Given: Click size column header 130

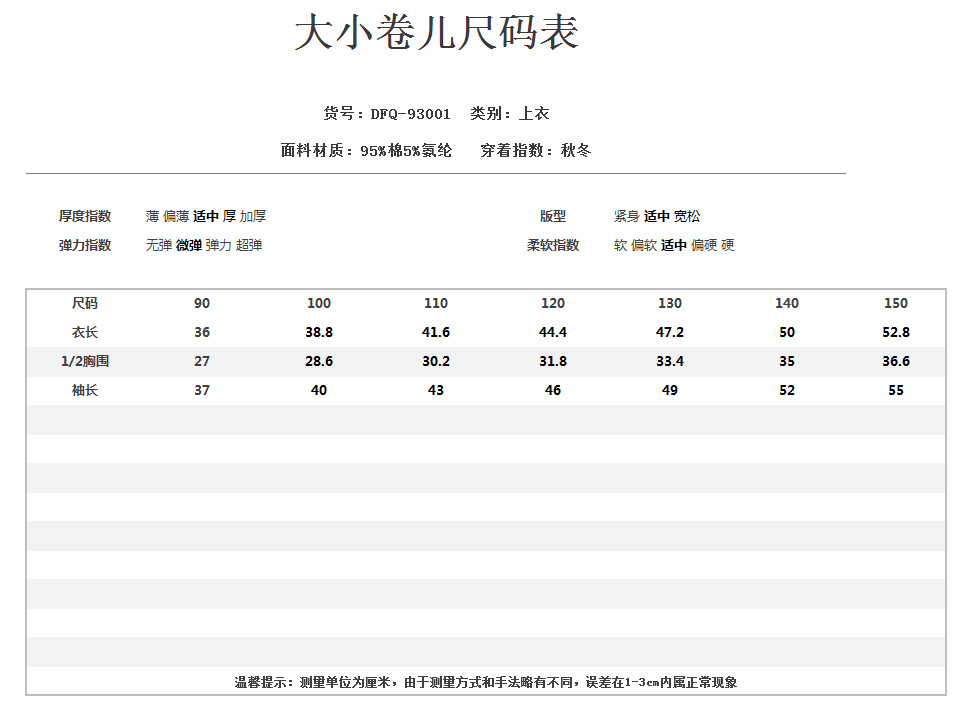Looking at the screenshot, I should [x=669, y=303].
